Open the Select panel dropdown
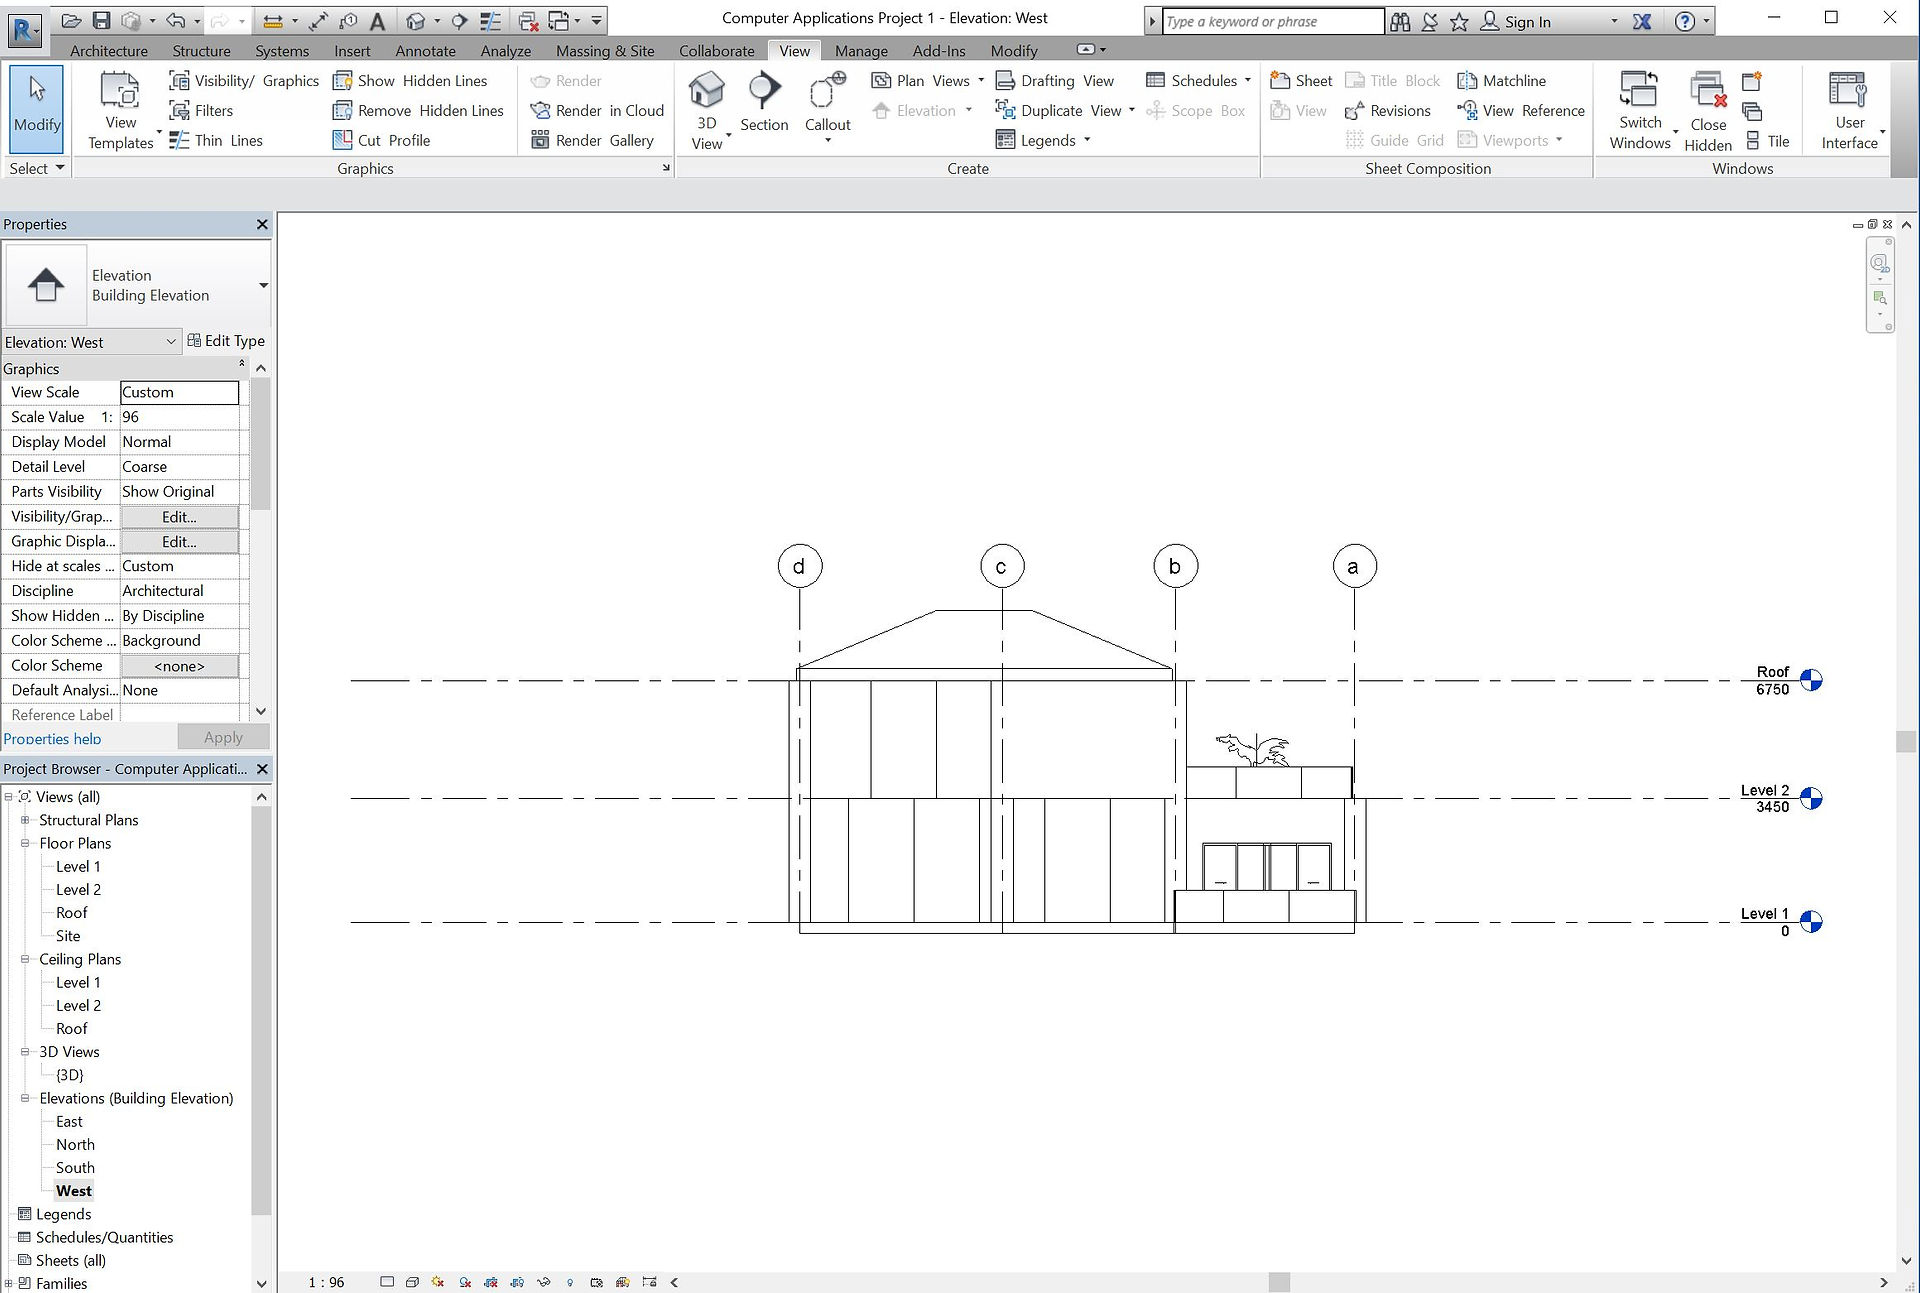 pyautogui.click(x=36, y=168)
